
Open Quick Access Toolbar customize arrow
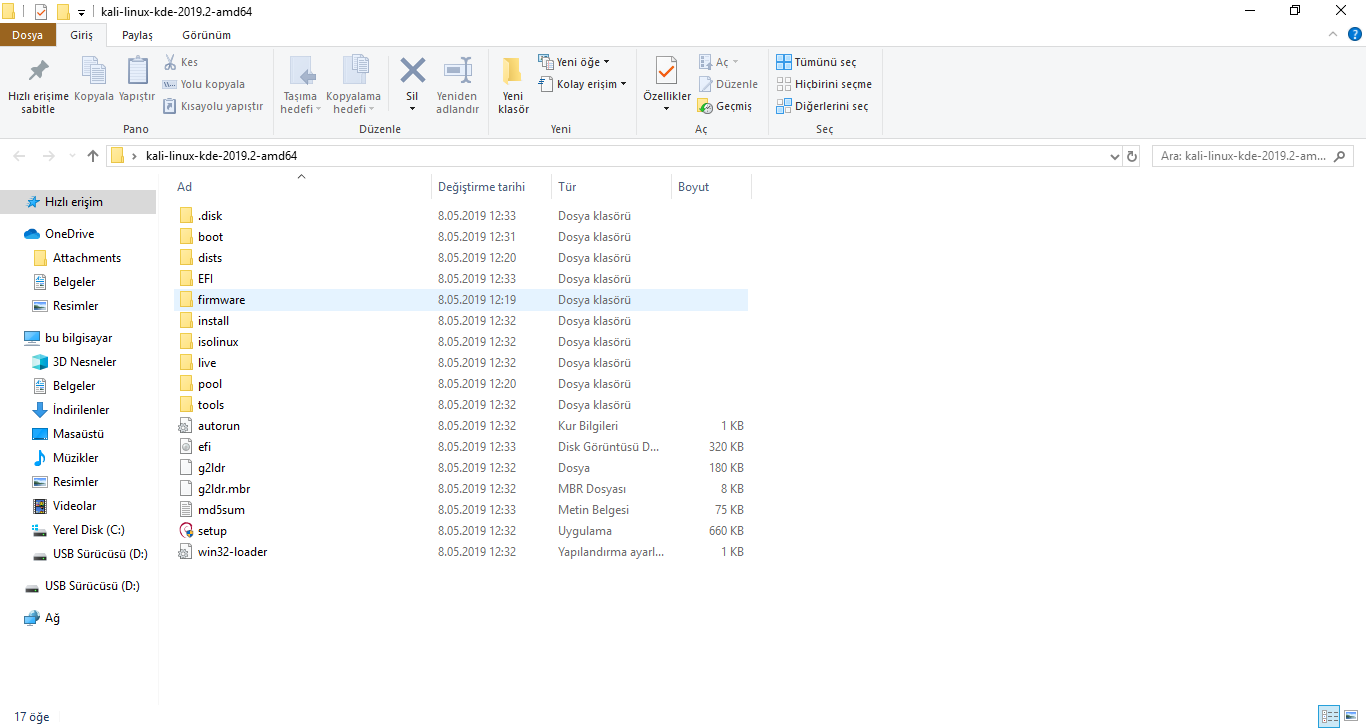click(x=81, y=12)
